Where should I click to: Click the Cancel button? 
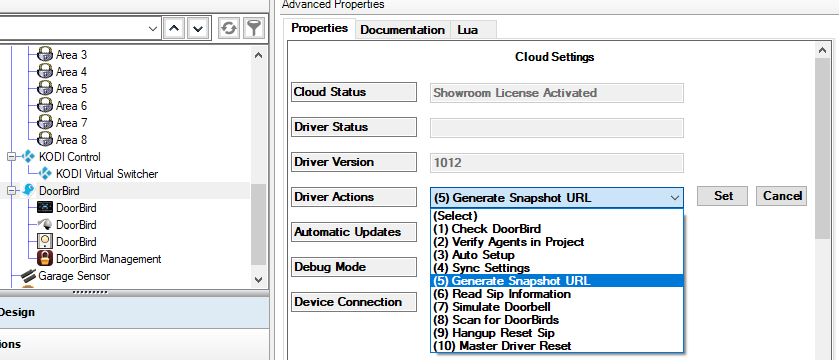[781, 196]
